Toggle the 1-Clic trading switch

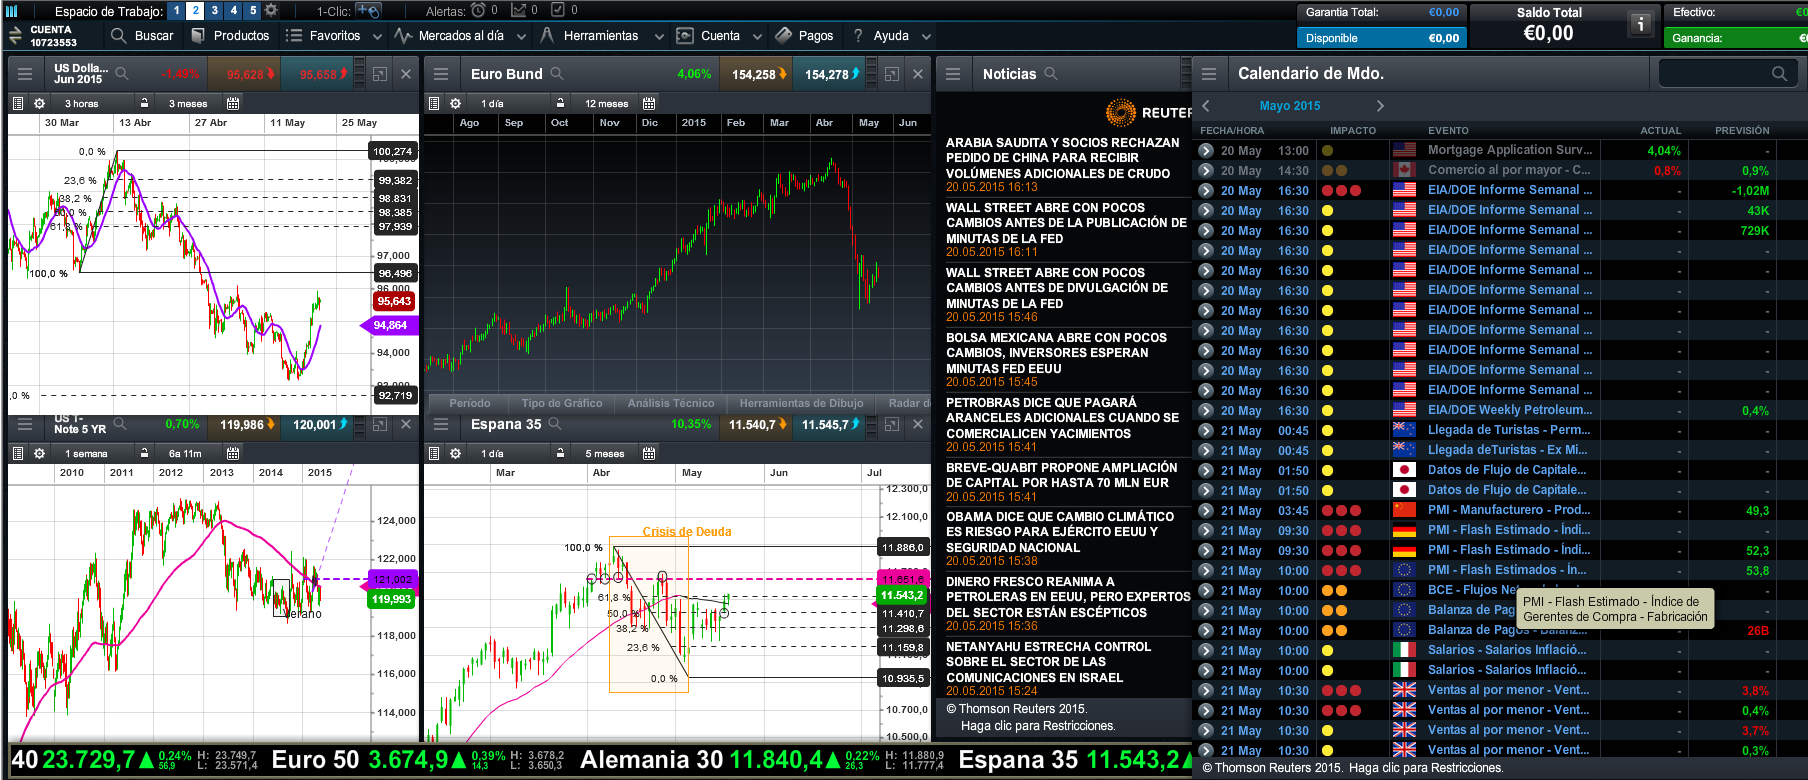(x=368, y=11)
